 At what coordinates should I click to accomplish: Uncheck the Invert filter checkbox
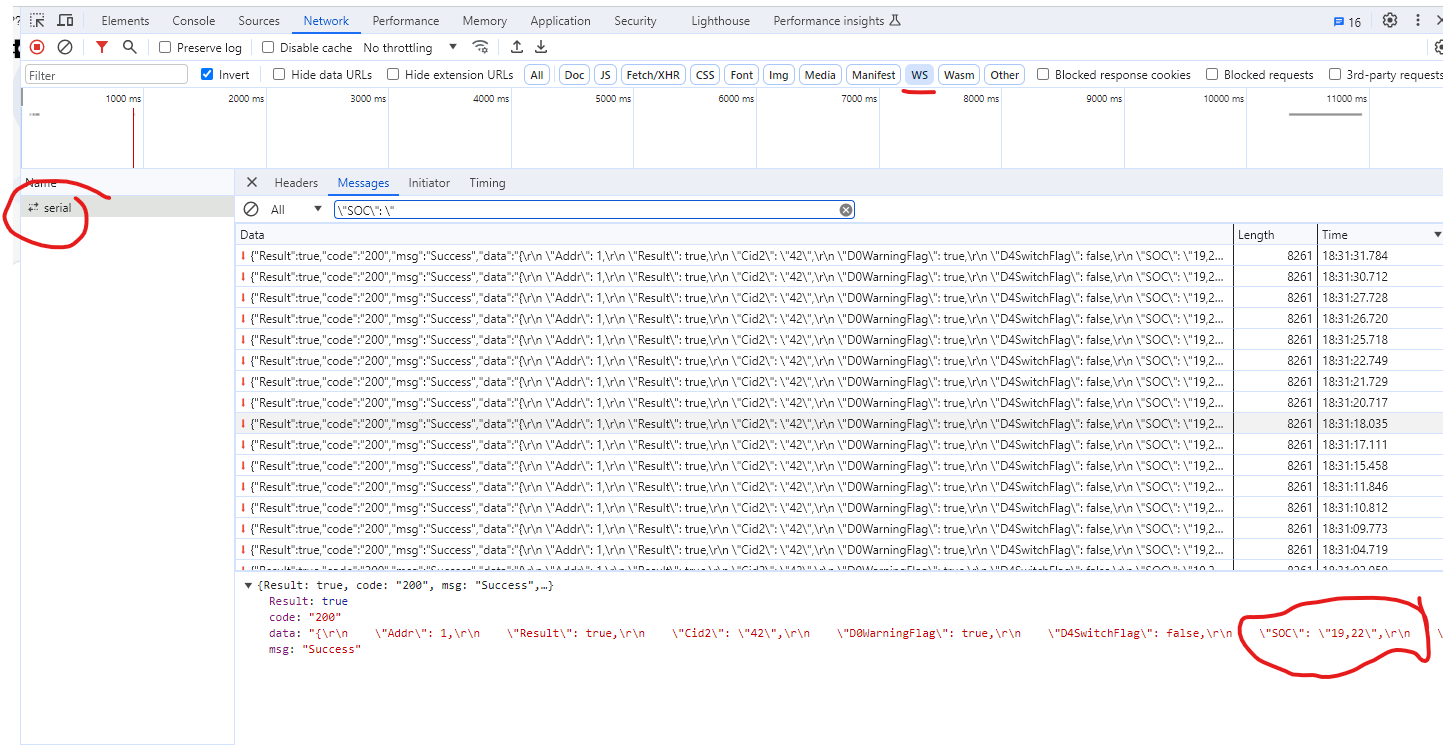pyautogui.click(x=207, y=75)
